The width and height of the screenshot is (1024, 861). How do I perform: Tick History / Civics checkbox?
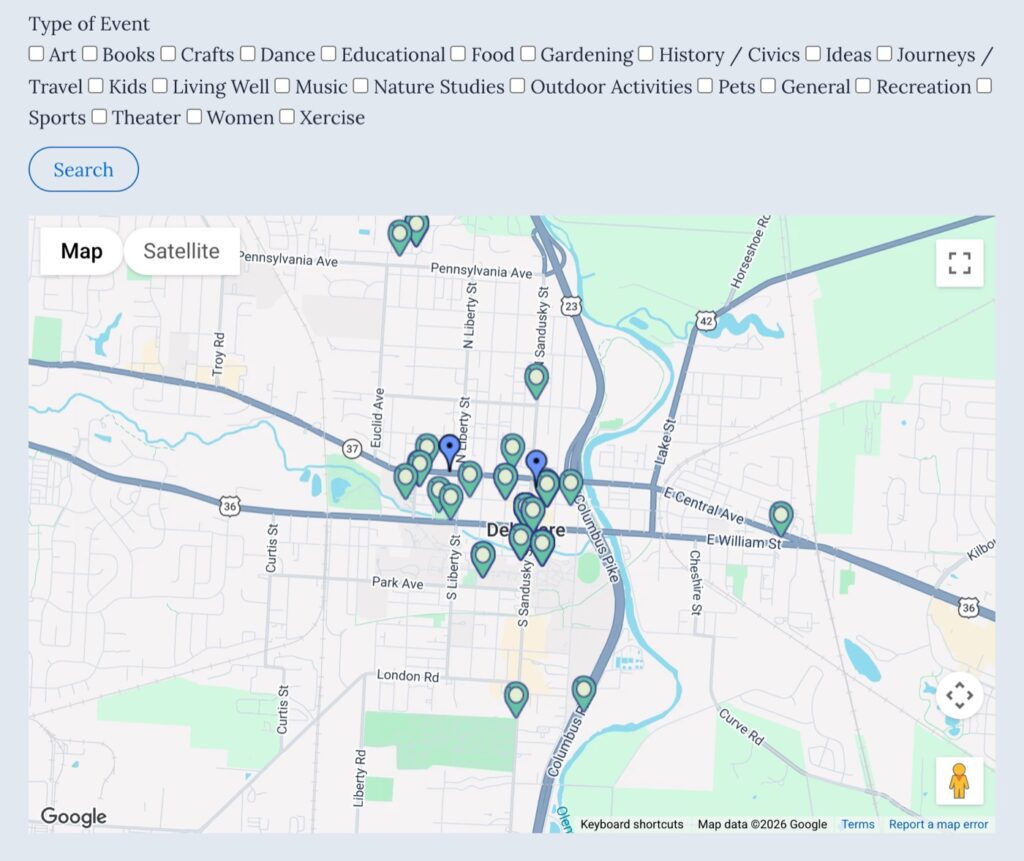pyautogui.click(x=646, y=54)
